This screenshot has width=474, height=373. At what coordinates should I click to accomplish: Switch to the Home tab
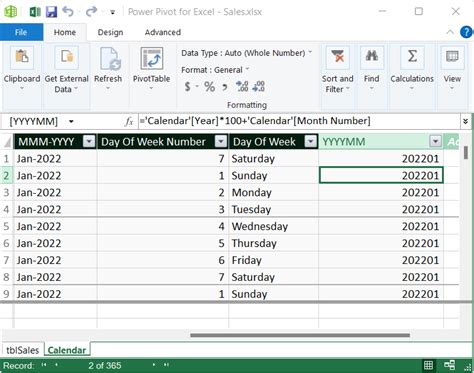coord(65,32)
